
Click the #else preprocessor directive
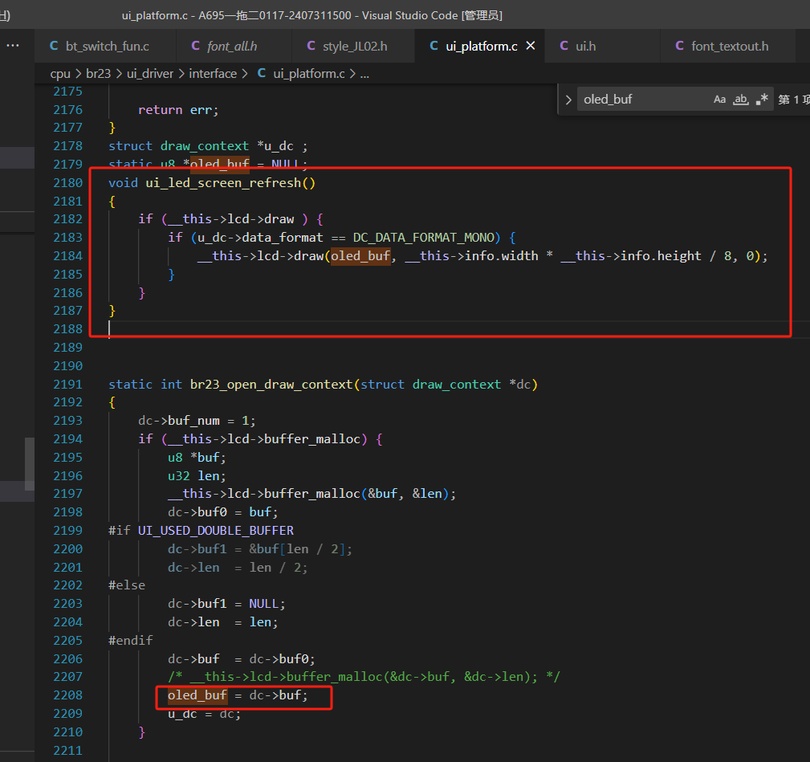(x=127, y=585)
